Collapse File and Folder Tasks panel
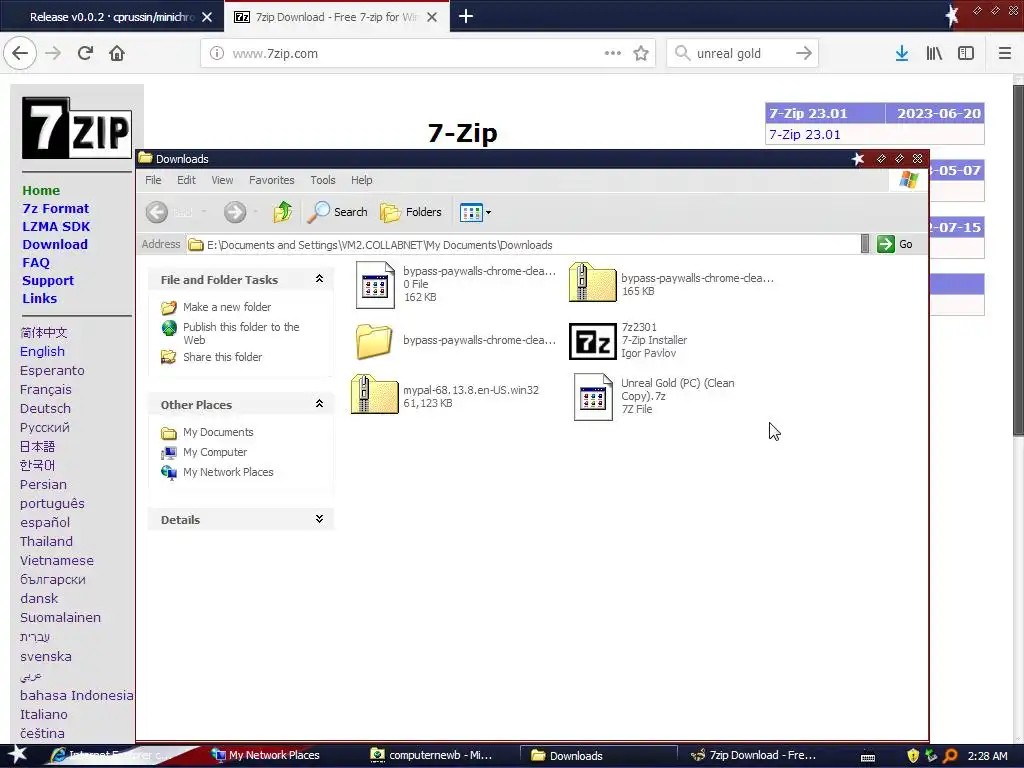1024x768 pixels. (x=319, y=279)
